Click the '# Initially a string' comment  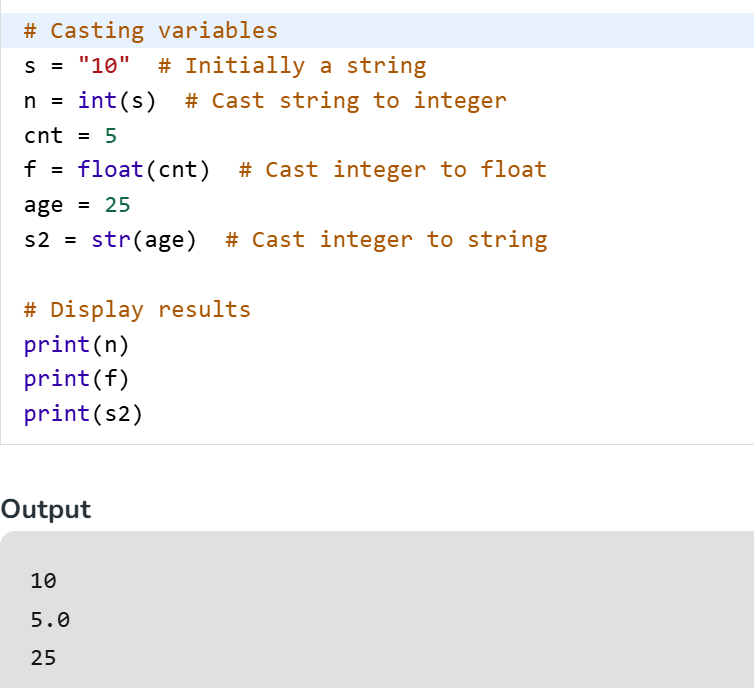[292, 66]
